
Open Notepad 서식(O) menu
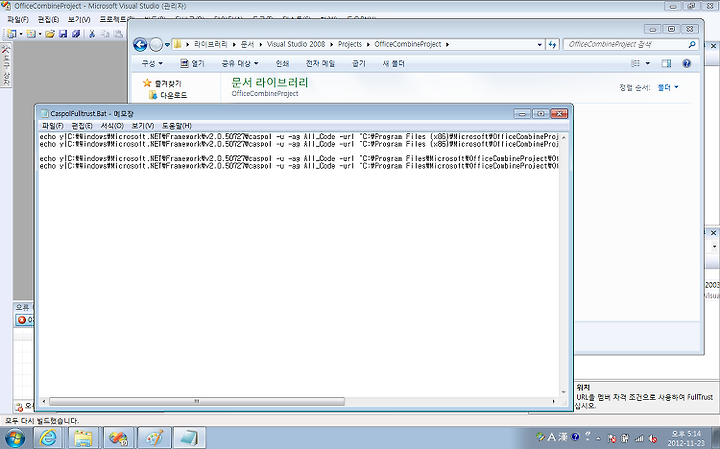[x=112, y=126]
